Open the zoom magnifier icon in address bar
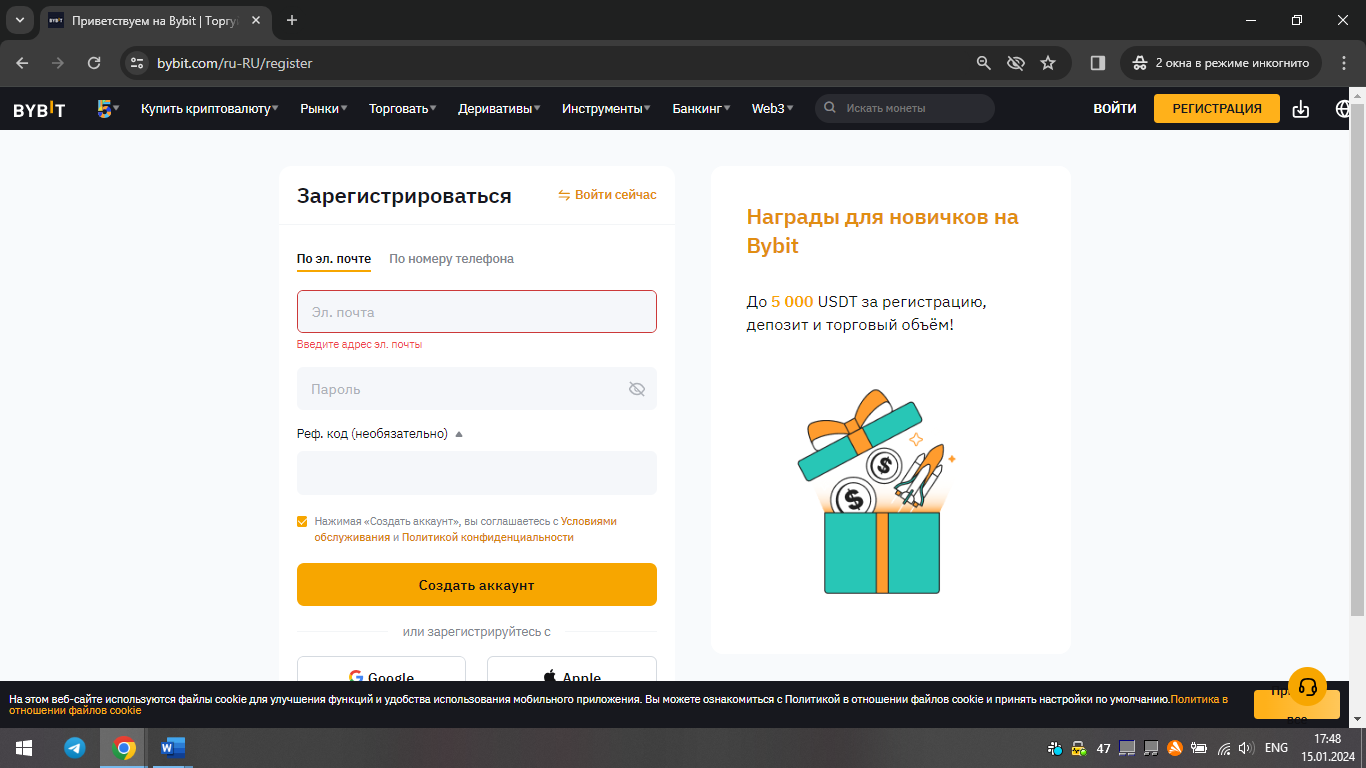The height and width of the screenshot is (768, 1366). point(984,63)
